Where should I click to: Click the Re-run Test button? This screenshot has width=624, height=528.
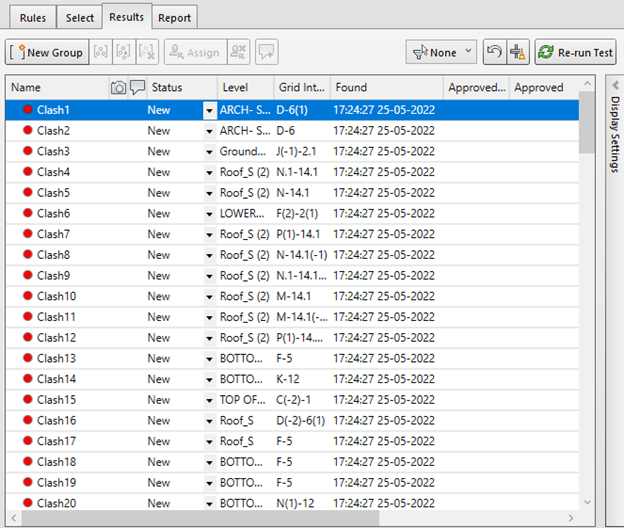point(575,52)
